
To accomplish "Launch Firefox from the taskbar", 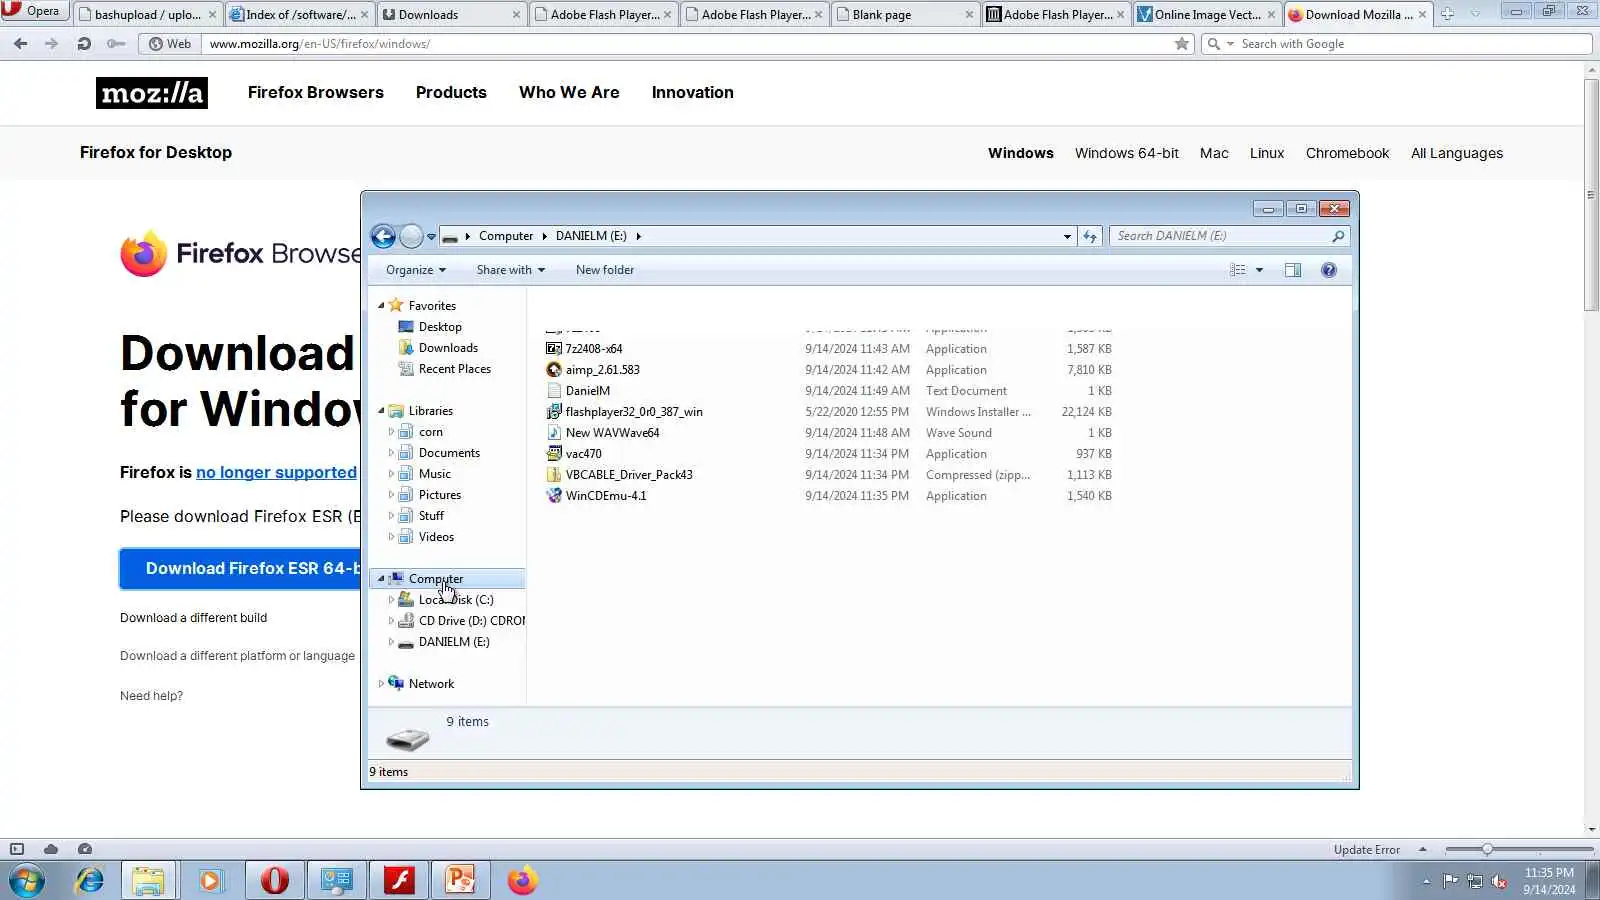I will 522,880.
